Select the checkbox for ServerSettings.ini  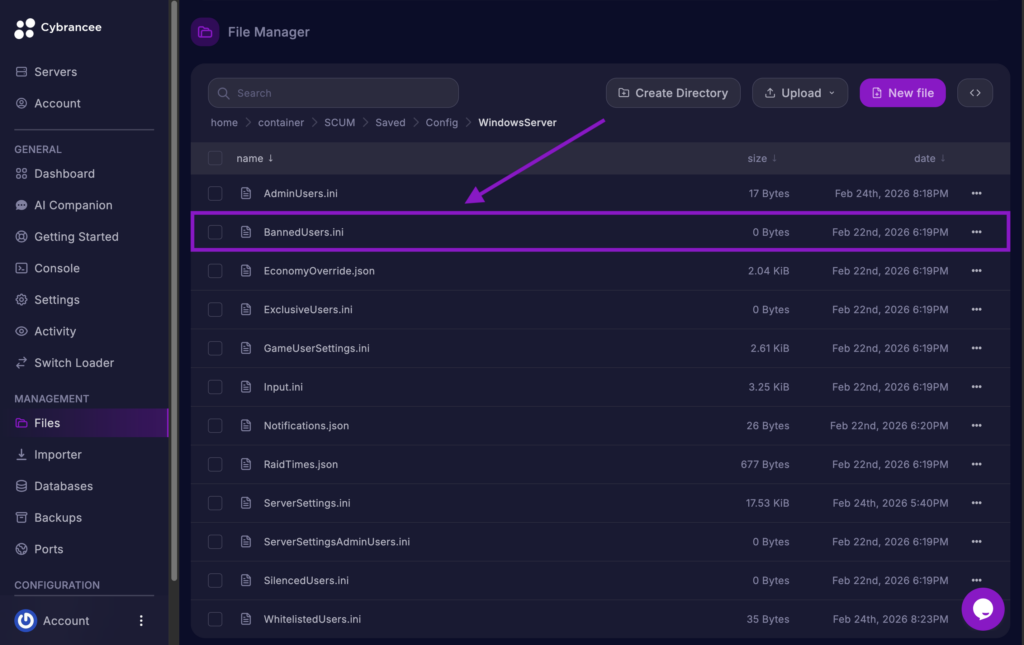(215, 503)
